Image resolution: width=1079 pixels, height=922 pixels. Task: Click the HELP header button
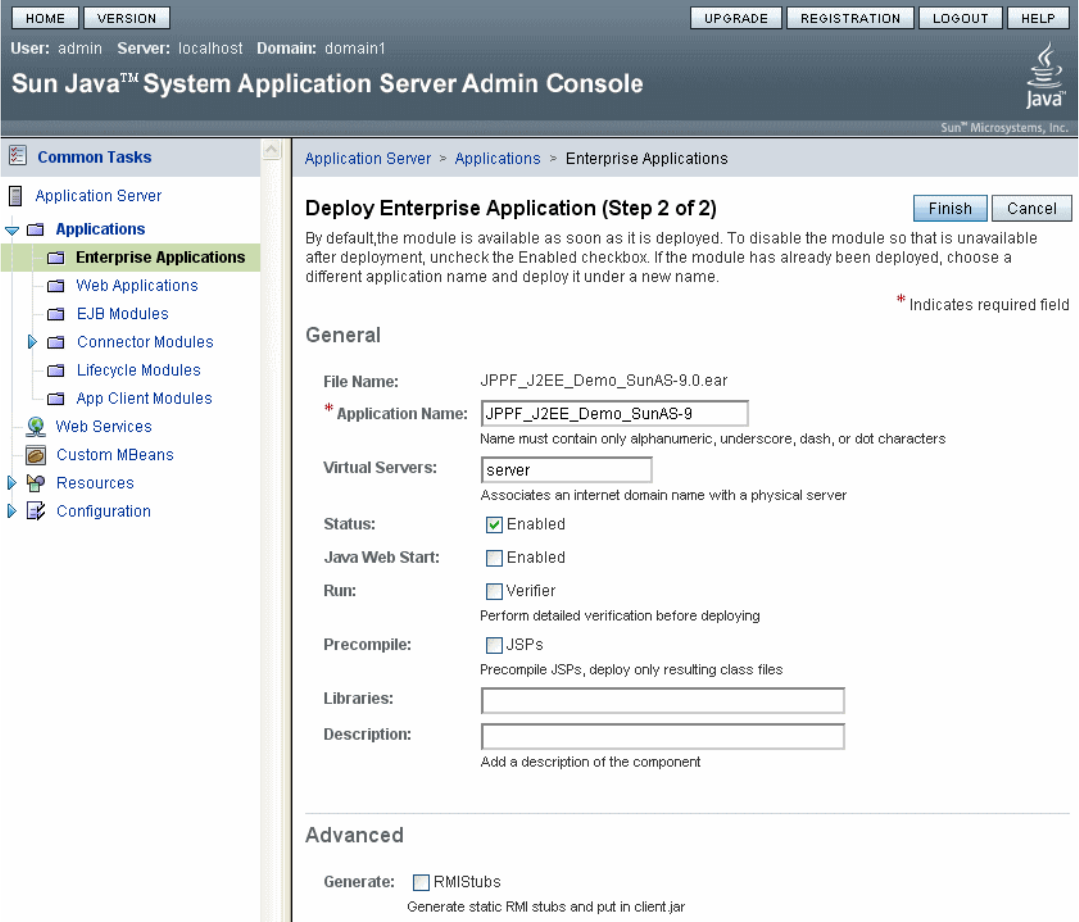pyautogui.click(x=1038, y=18)
